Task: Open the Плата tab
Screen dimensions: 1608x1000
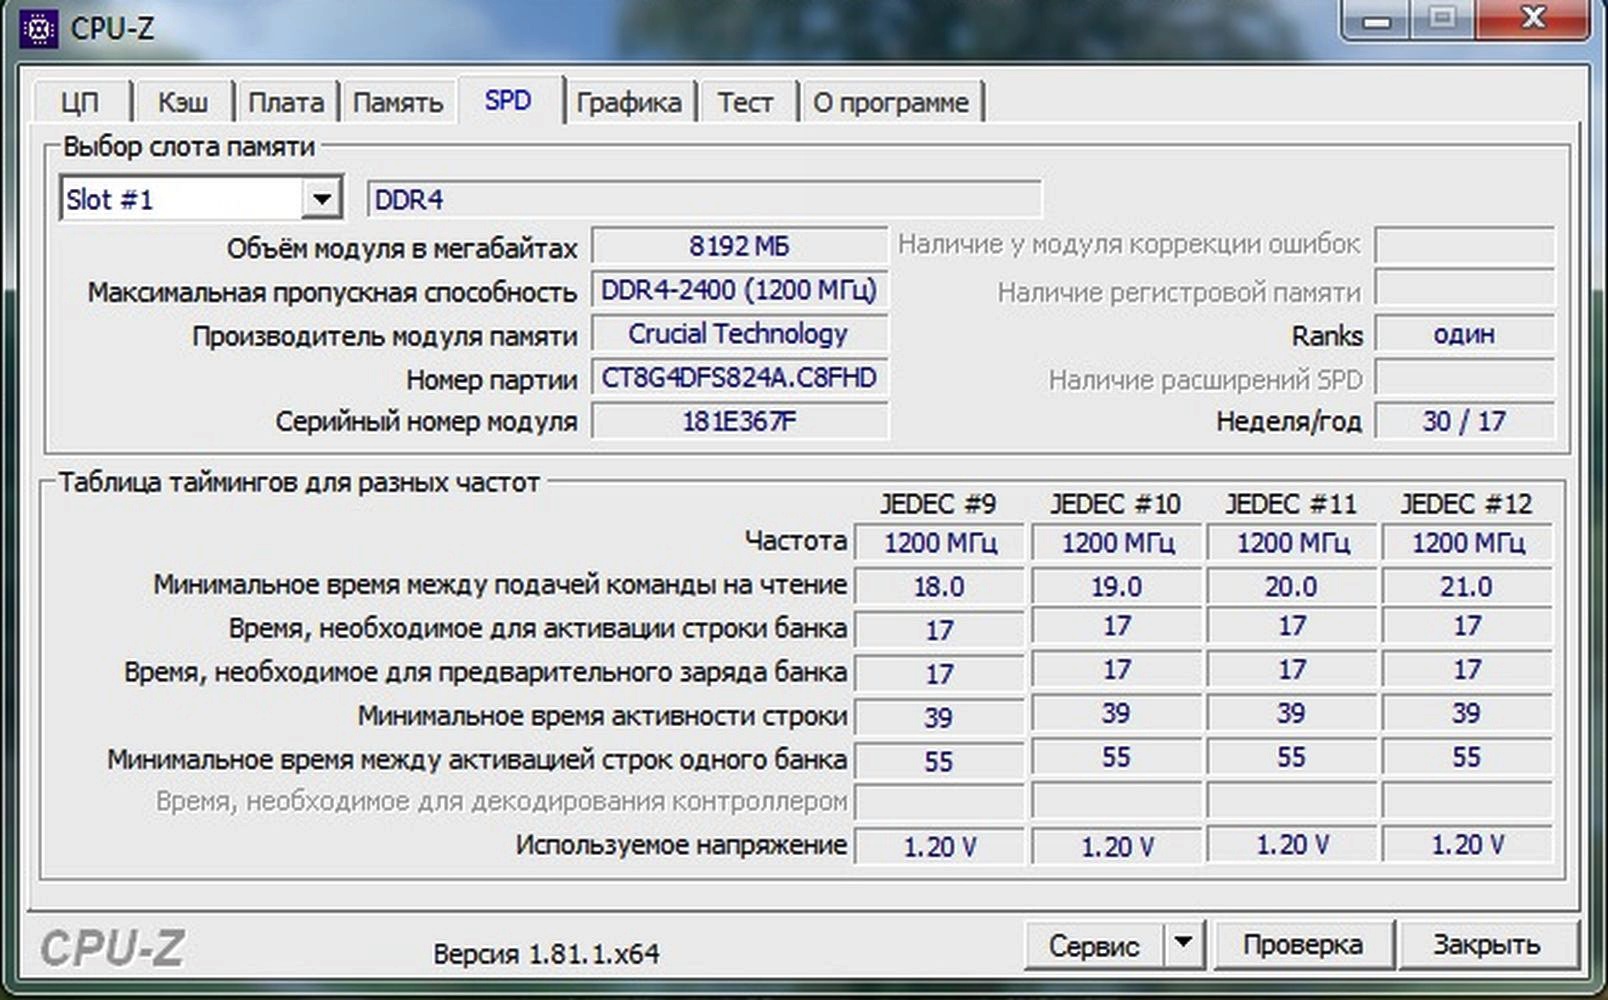Action: 286,102
